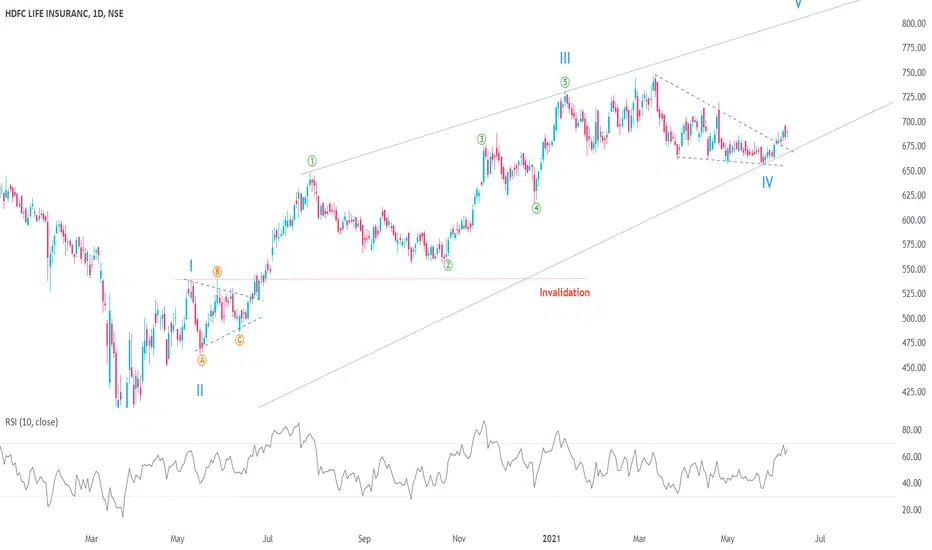932x550 pixels.
Task: Click the 2021 label on time axis
Action: tap(551, 539)
